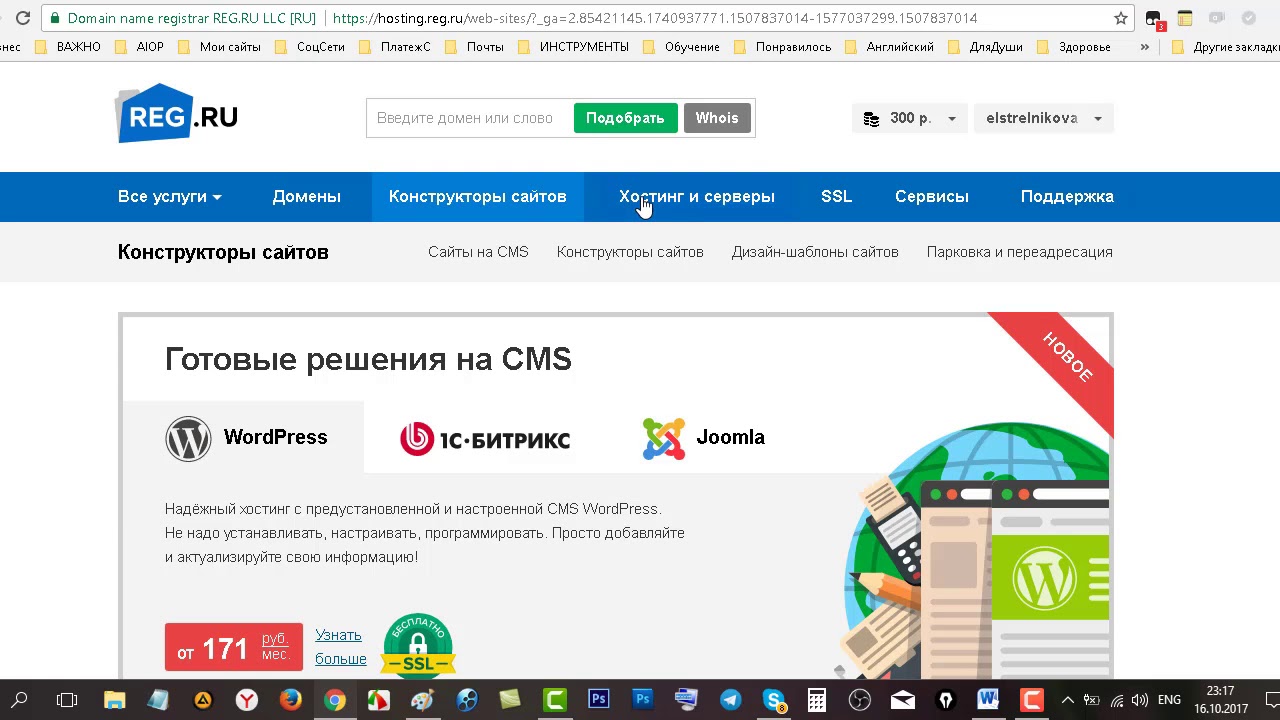Open the Мои сайты bookmarks folder
Viewport: 1280px width, 720px height.
[x=220, y=47]
